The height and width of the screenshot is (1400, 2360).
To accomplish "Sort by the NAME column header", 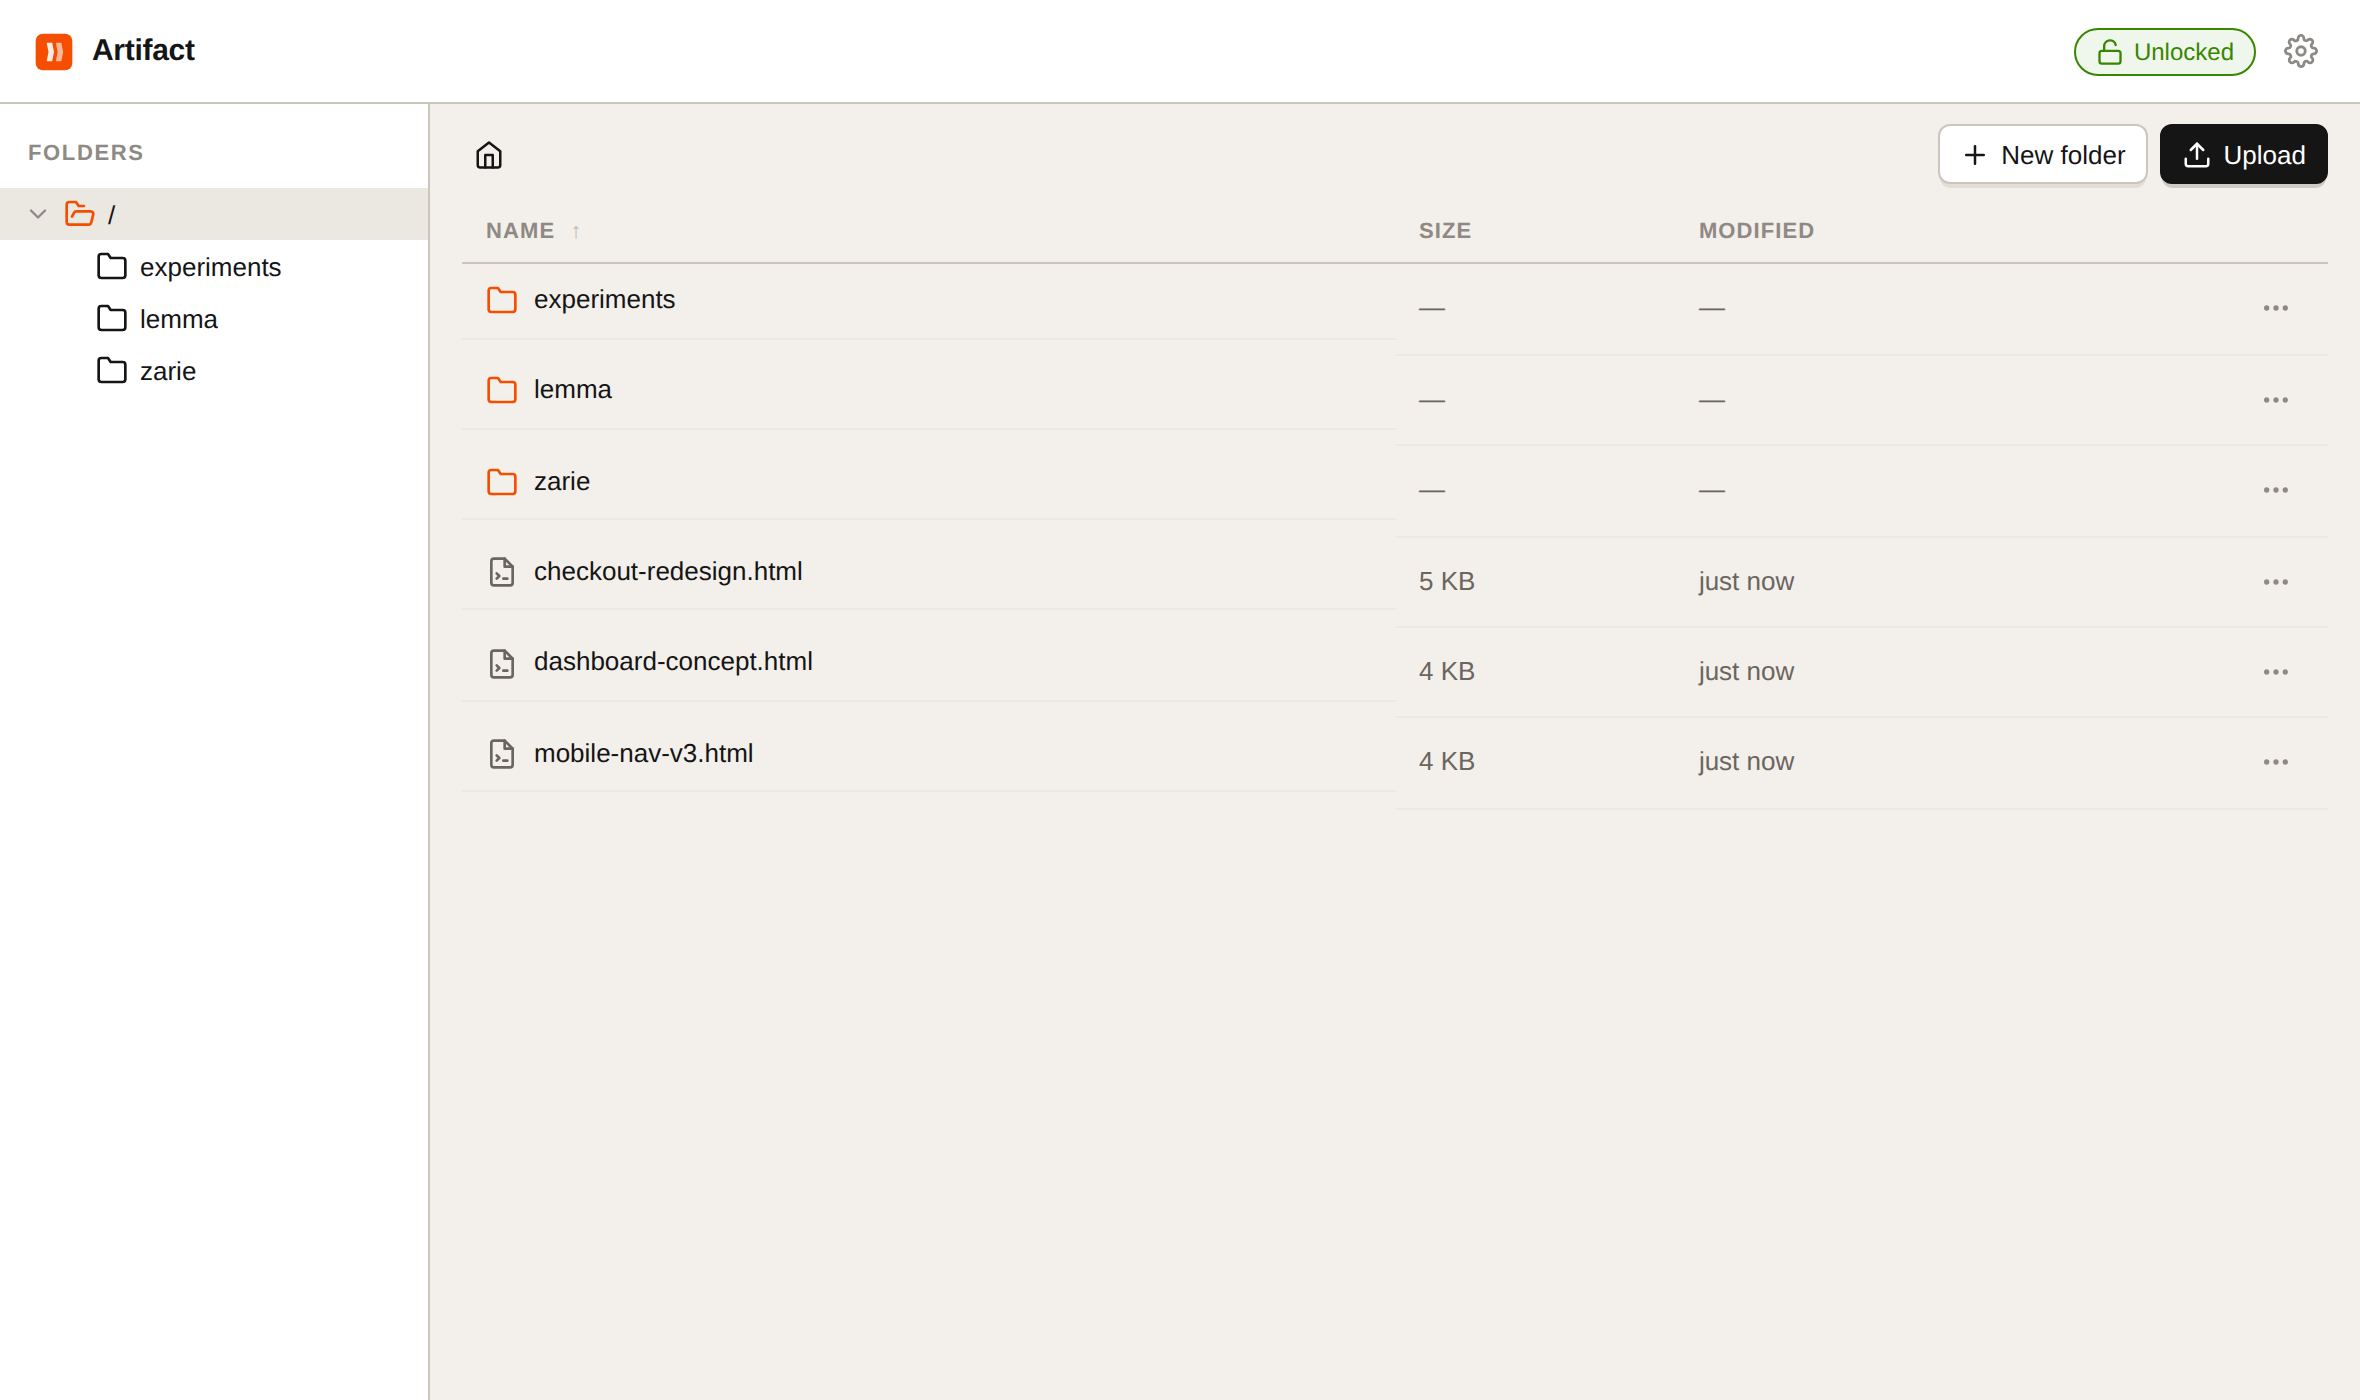I will (x=520, y=231).
